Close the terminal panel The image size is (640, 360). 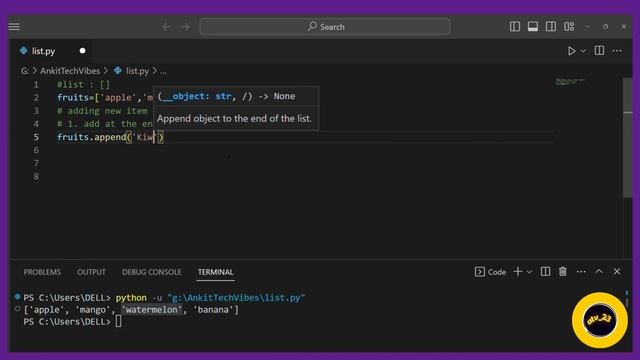[617, 271]
